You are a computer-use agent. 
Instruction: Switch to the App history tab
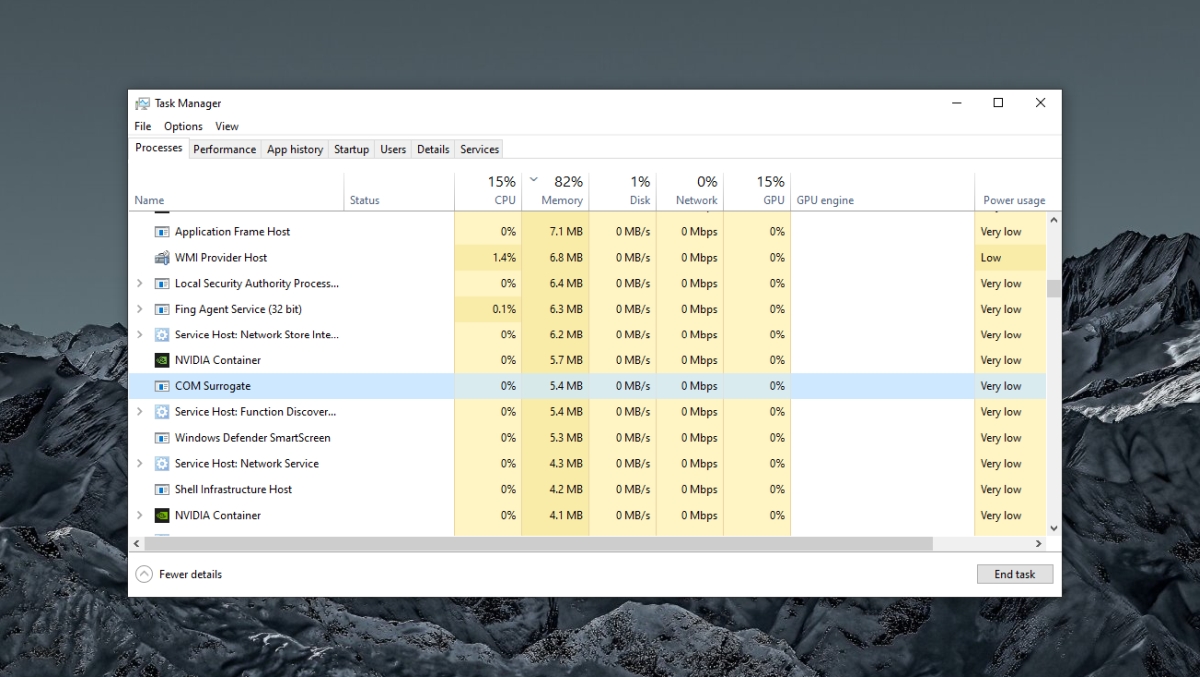[x=295, y=149]
